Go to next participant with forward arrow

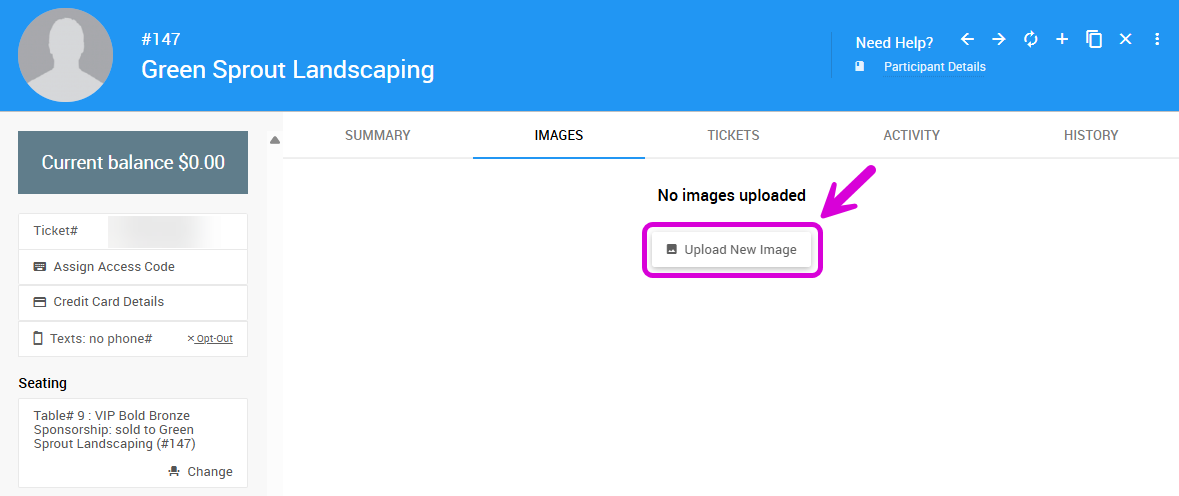[998, 39]
